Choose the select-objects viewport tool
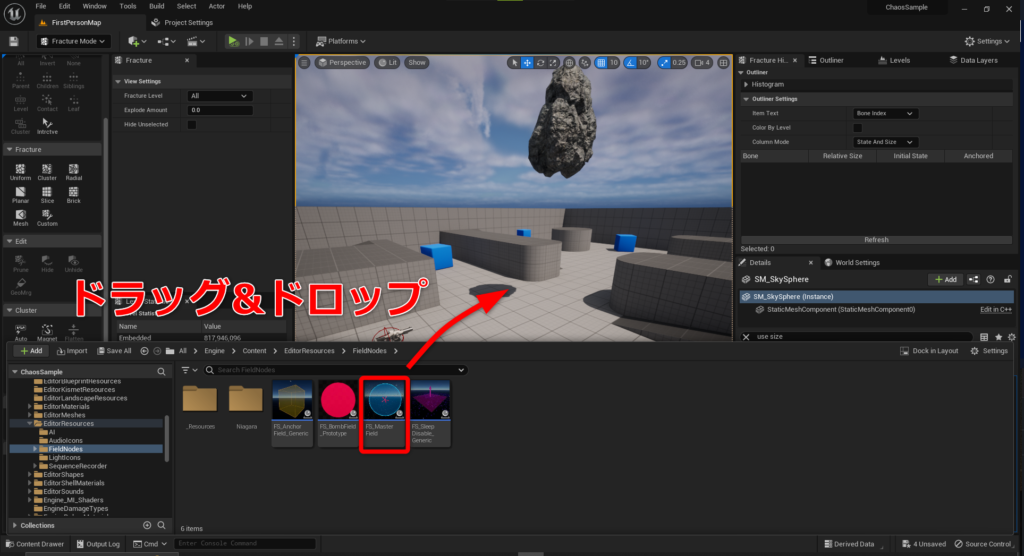The image size is (1024, 556). (515, 63)
